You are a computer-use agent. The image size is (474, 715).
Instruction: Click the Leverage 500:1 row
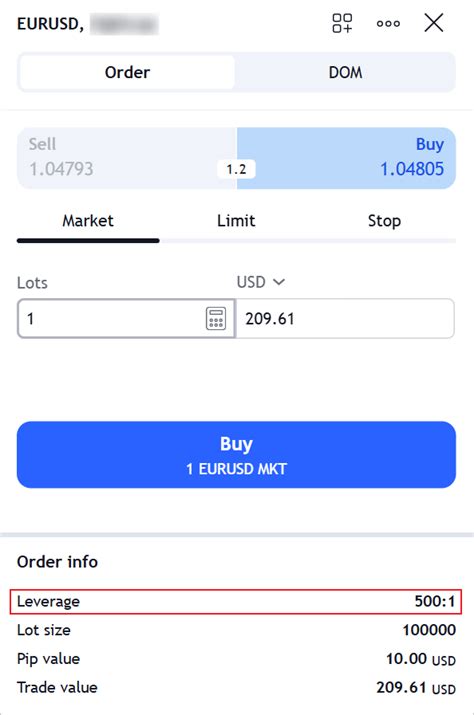coord(236,601)
